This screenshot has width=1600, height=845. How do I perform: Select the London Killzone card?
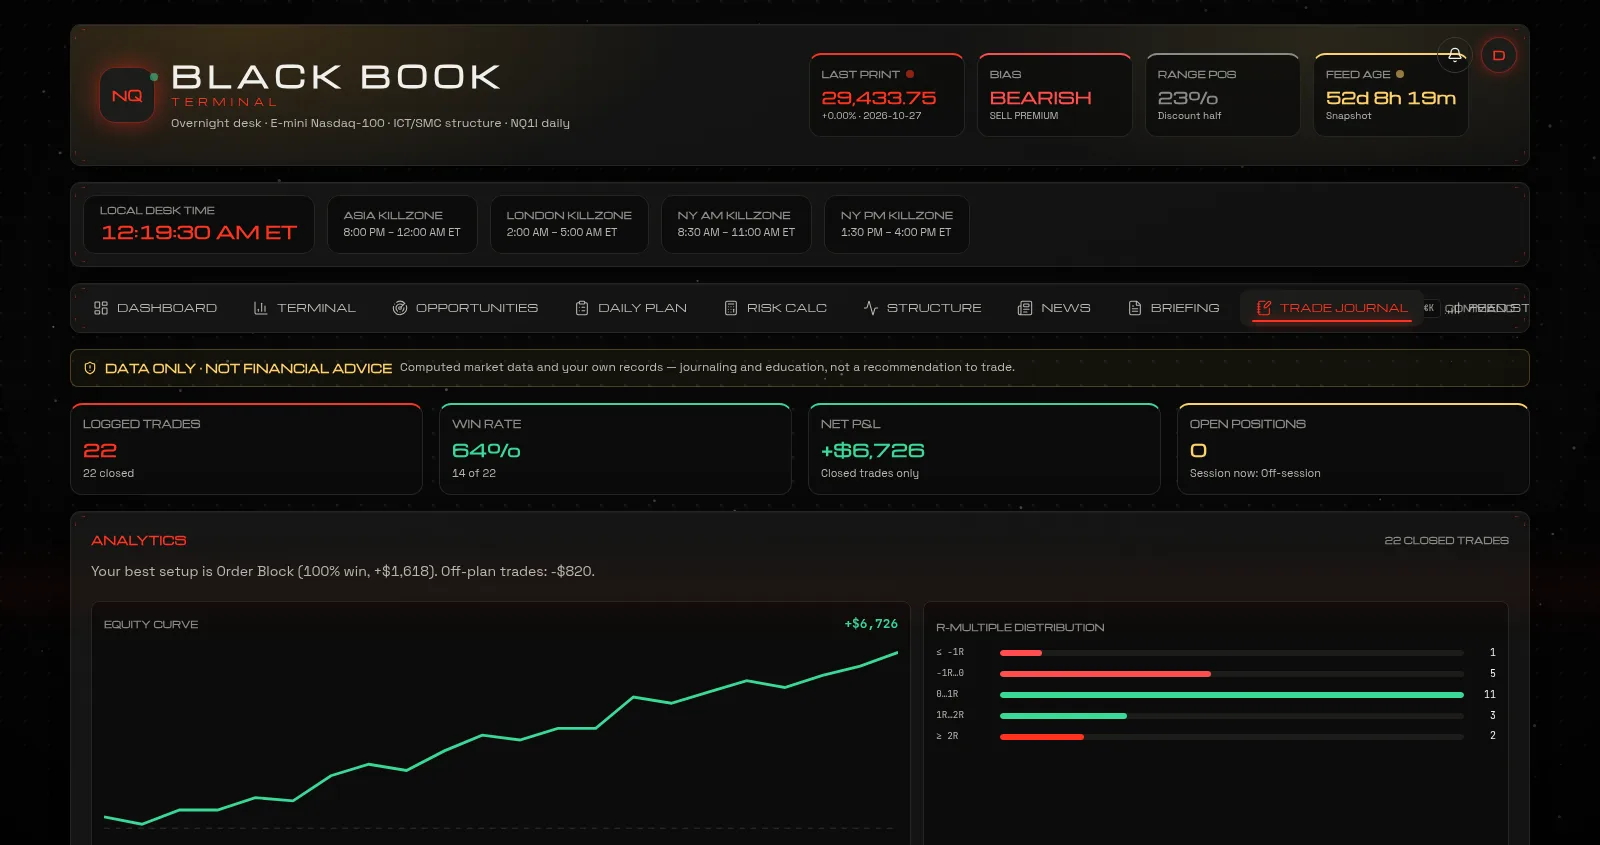click(569, 224)
